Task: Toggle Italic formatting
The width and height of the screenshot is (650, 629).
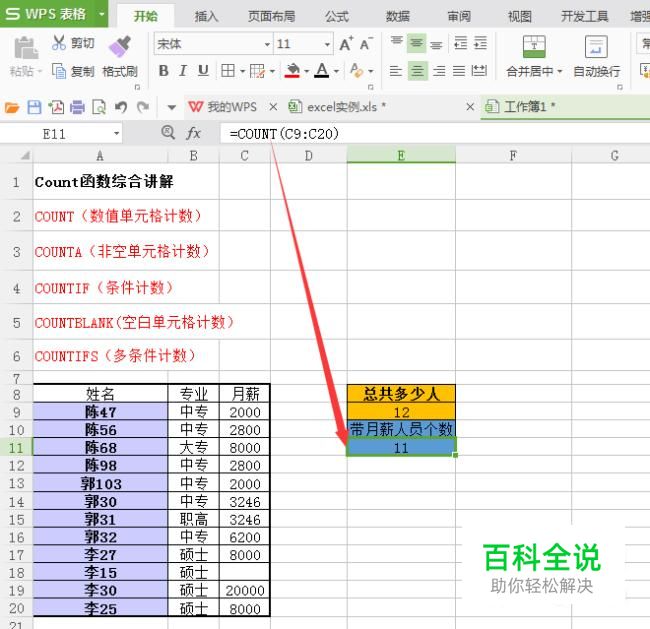Action: 183,71
